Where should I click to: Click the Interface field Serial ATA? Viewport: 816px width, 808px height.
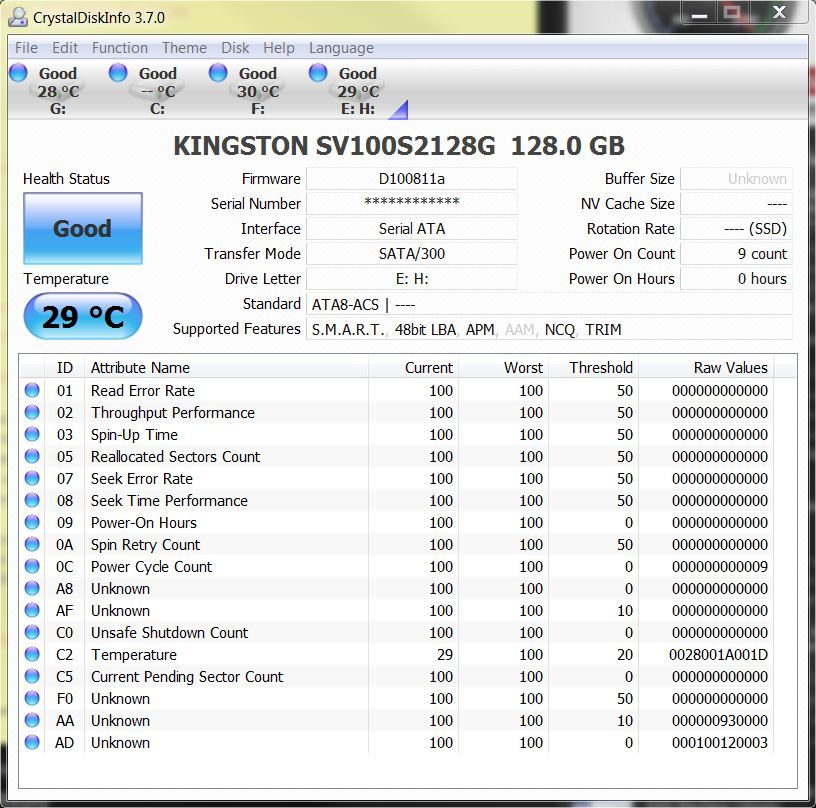point(412,229)
